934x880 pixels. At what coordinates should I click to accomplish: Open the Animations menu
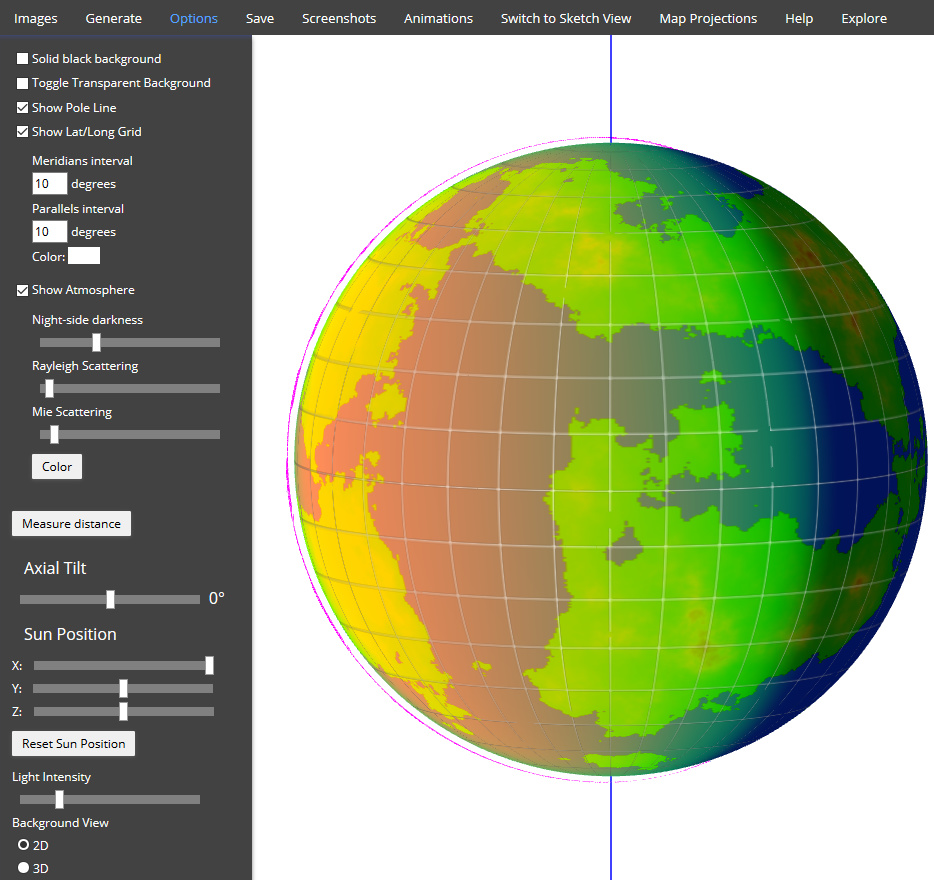pos(438,18)
